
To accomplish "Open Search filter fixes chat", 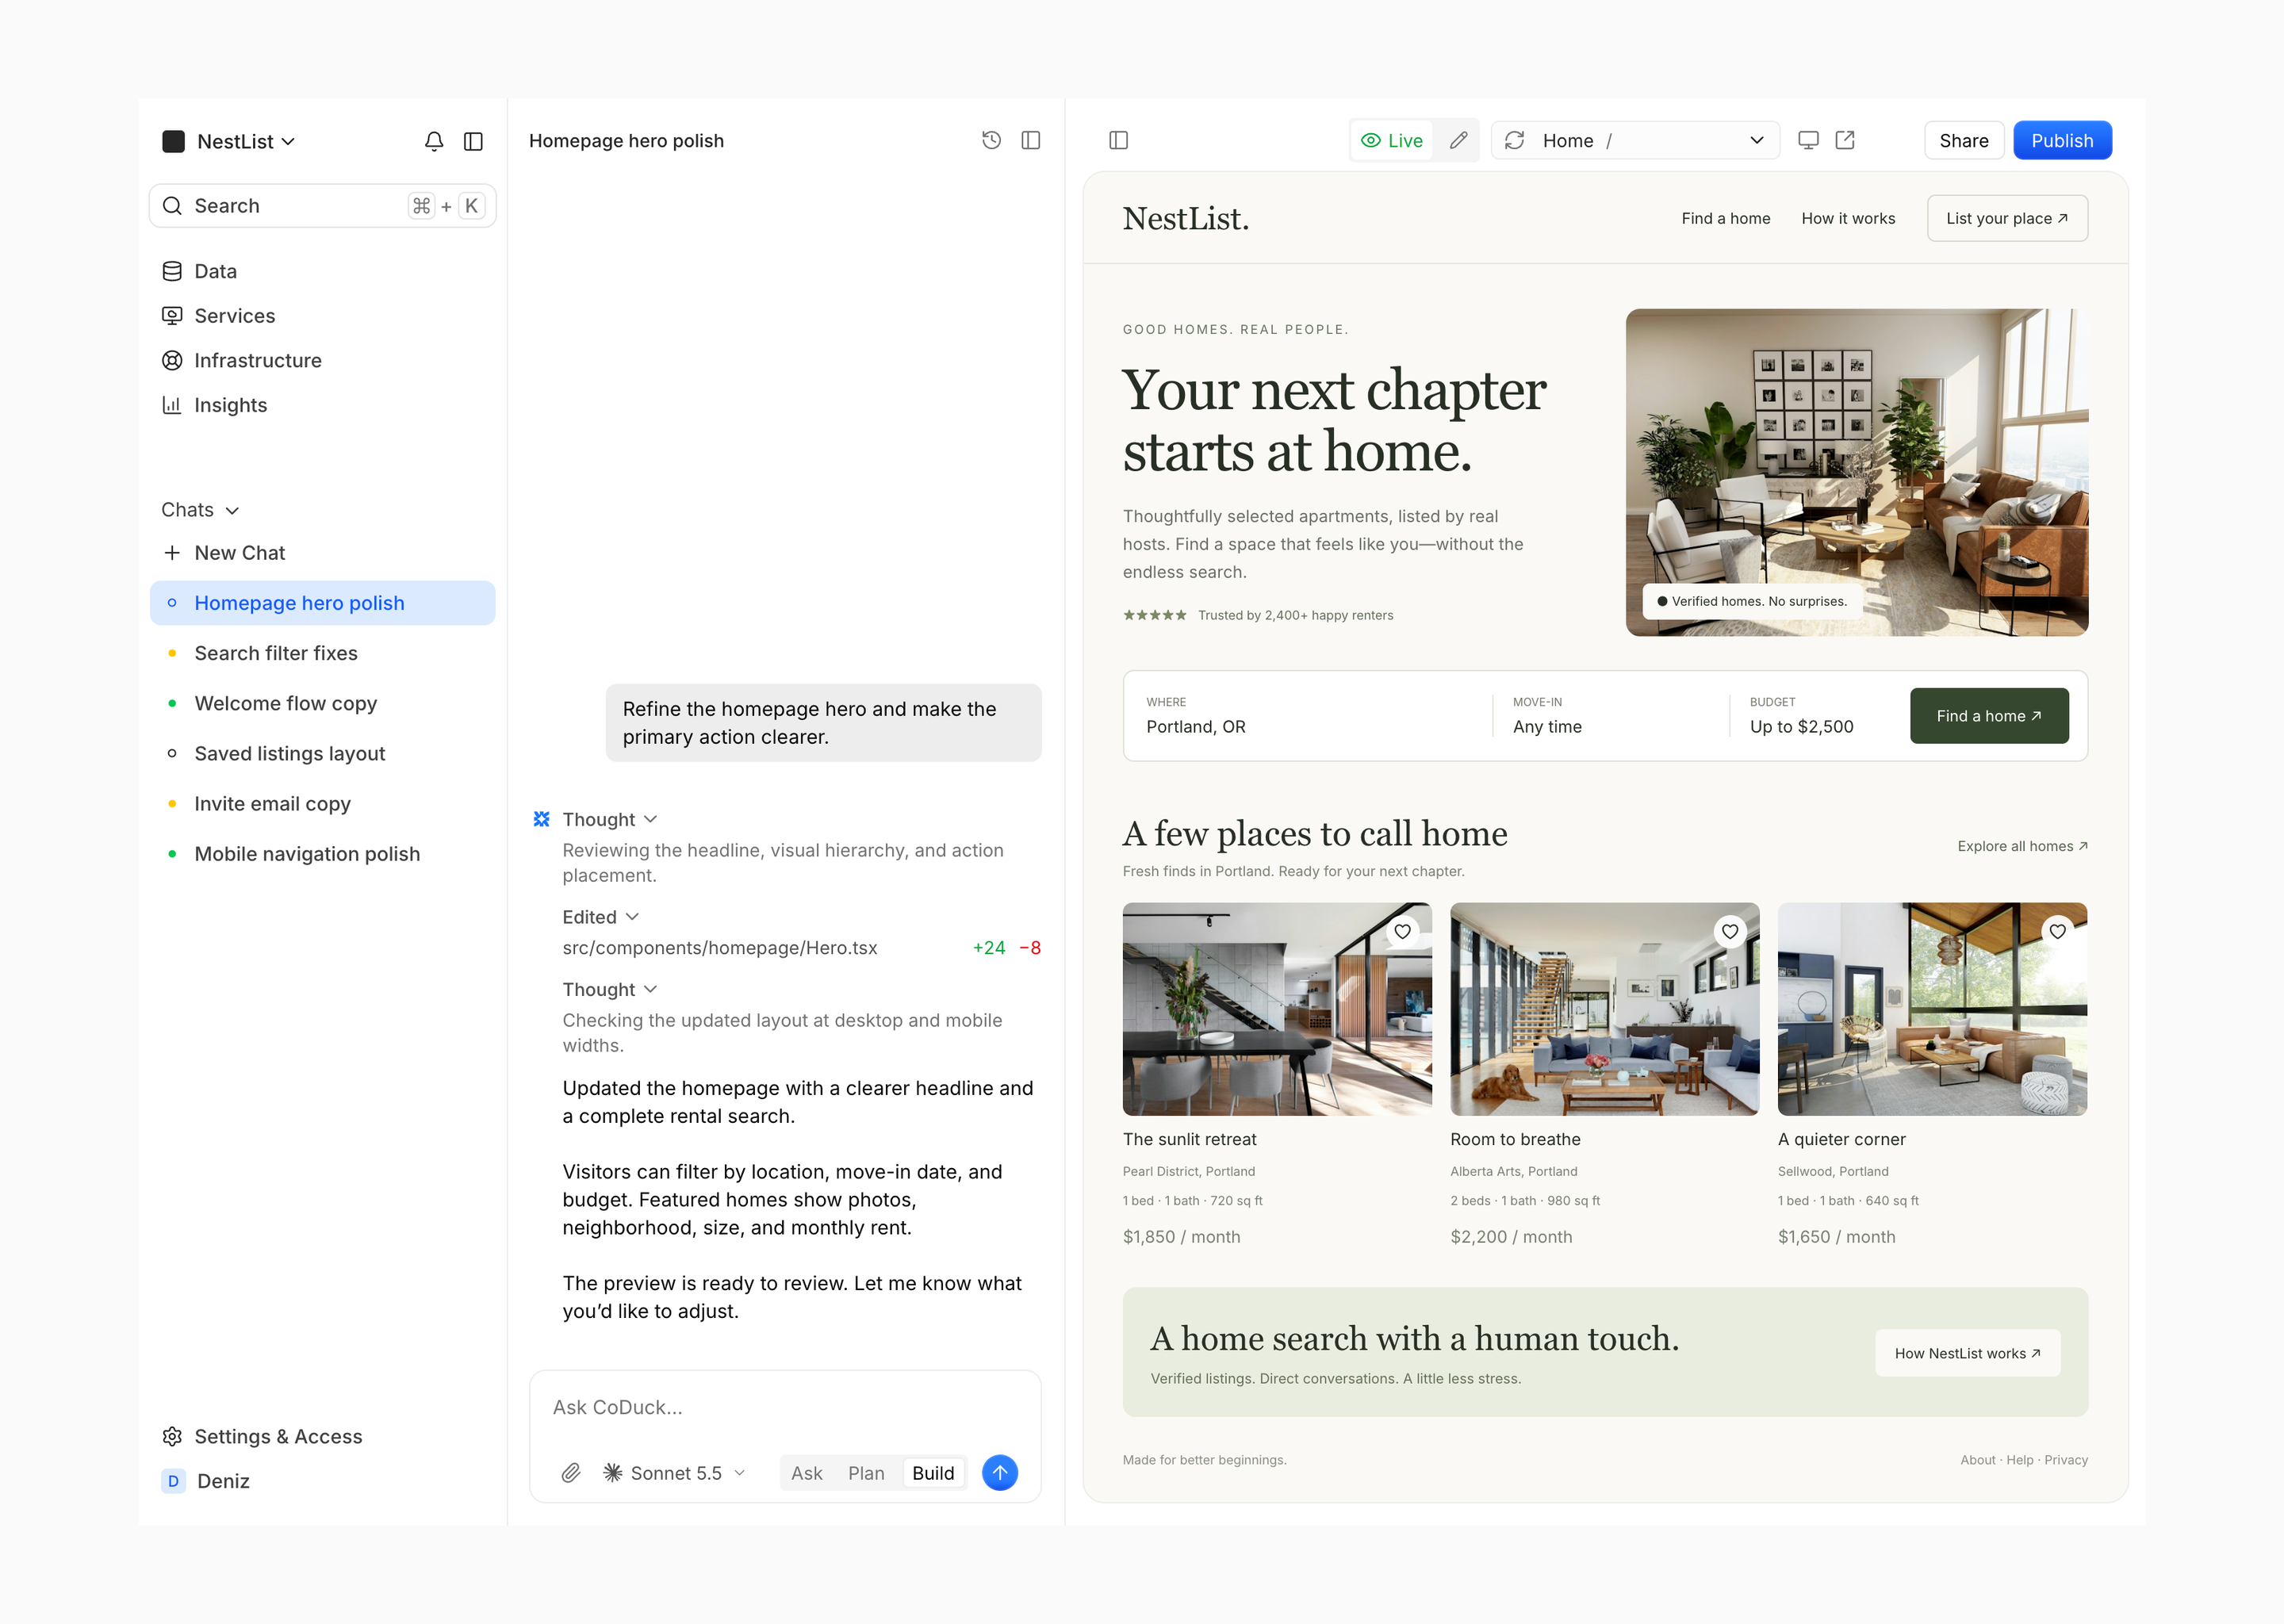I will pyautogui.click(x=322, y=653).
